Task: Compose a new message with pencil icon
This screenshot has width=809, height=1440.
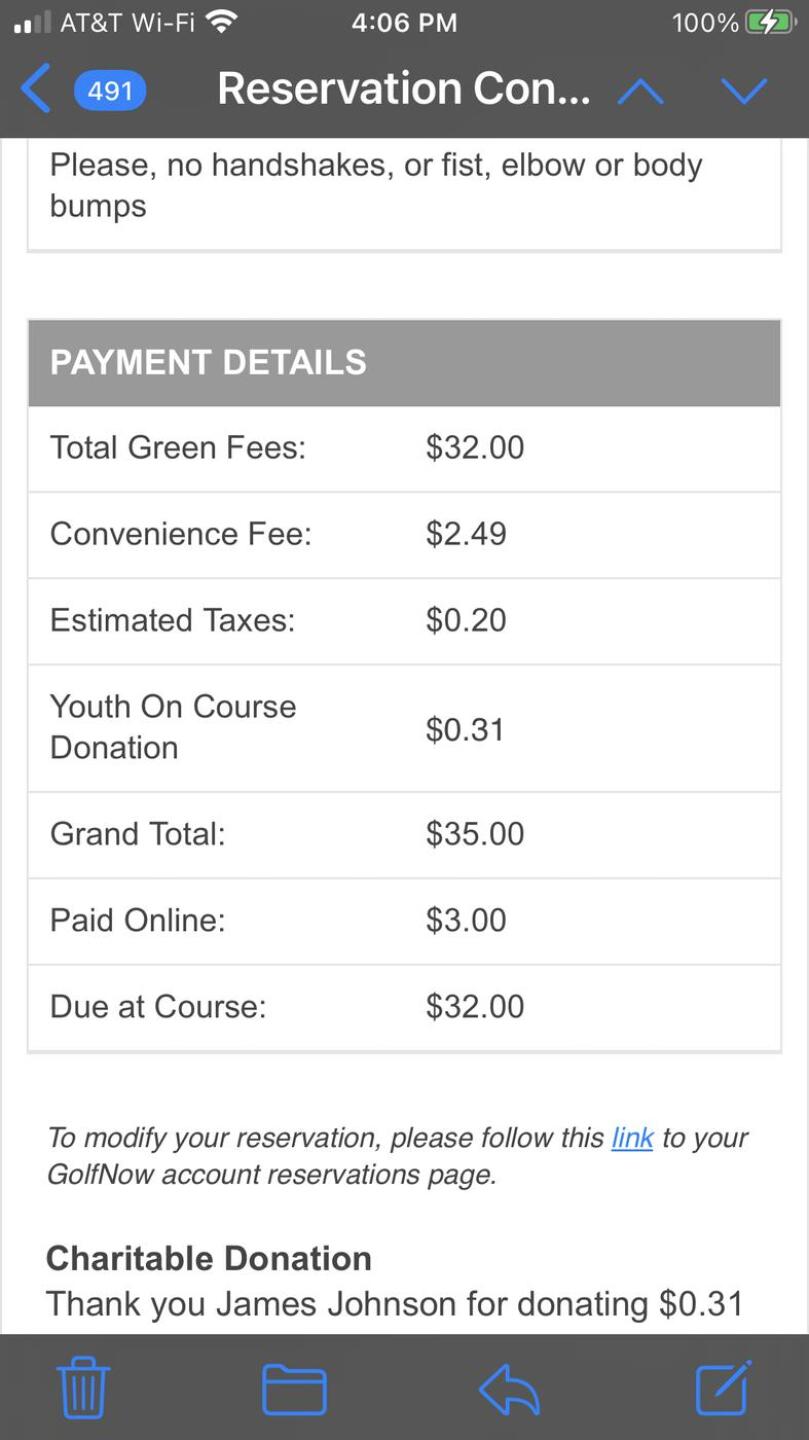Action: 722,1388
